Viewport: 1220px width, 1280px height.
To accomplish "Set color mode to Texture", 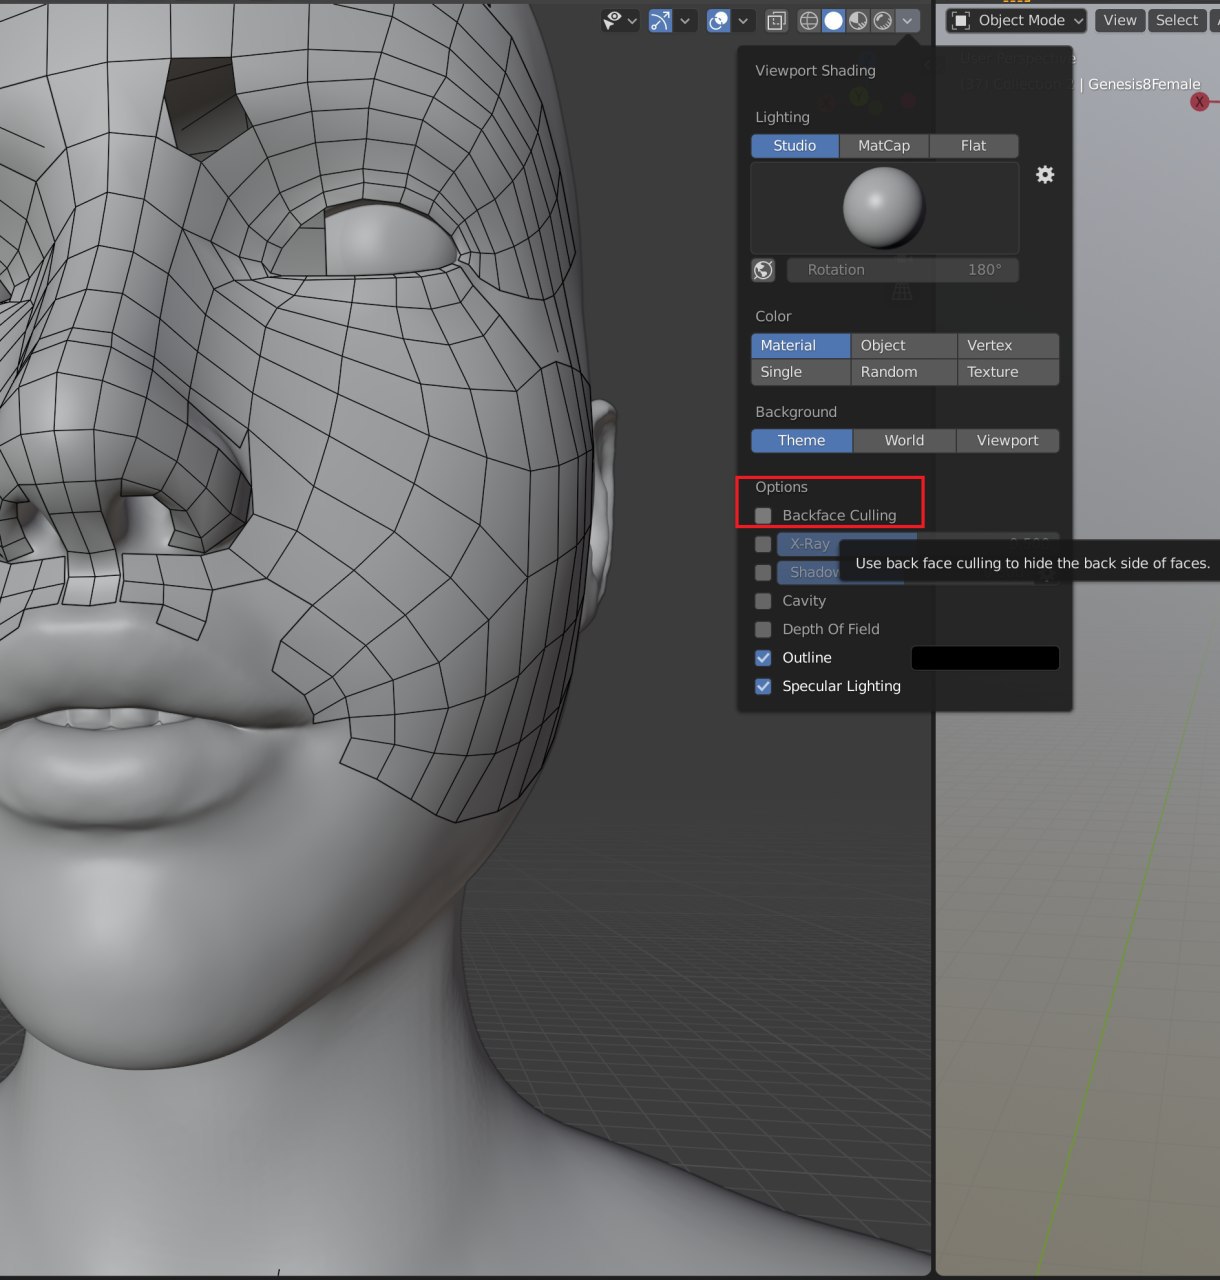I will pos(1008,372).
